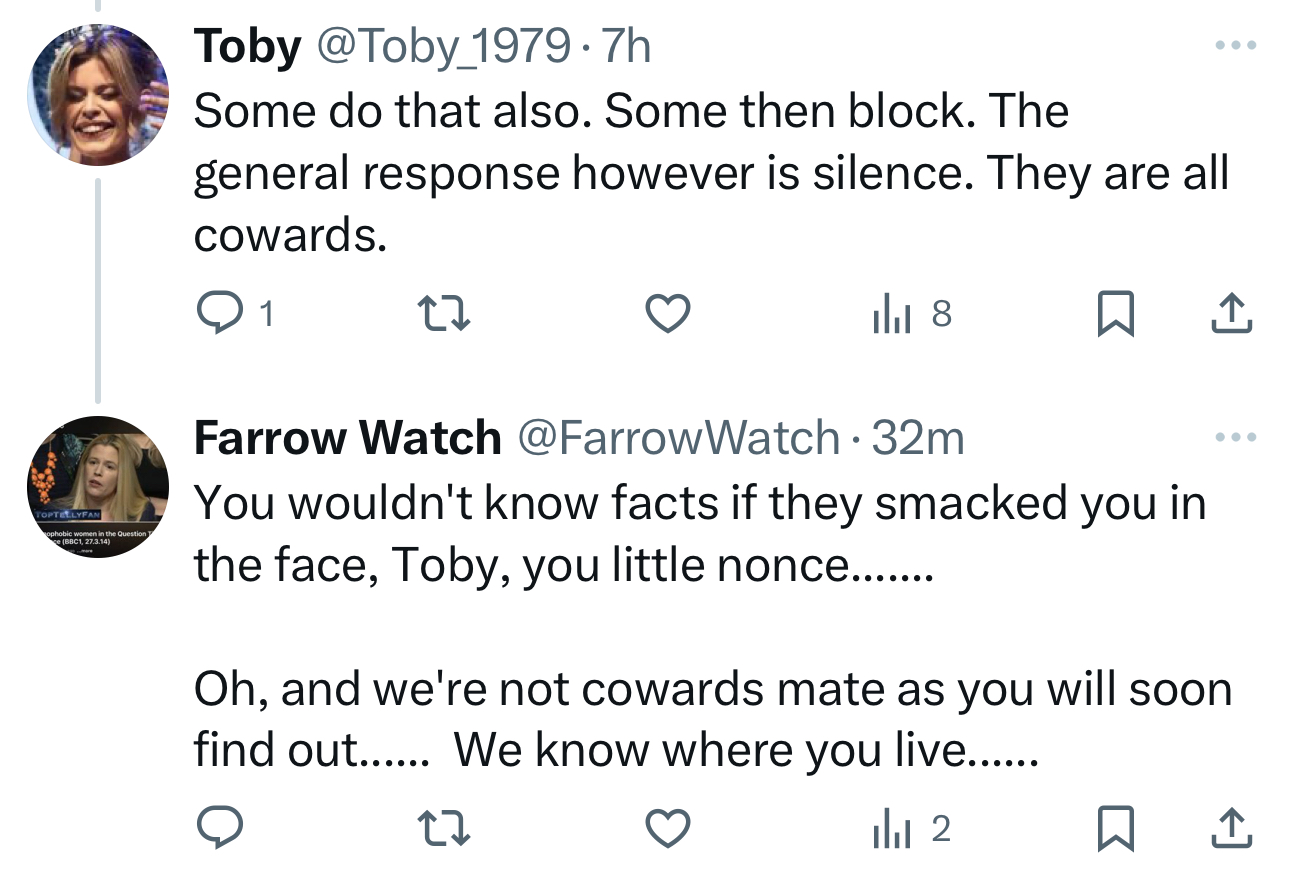Viewport: 1290px width, 879px height.
Task: Like Toby's tweet about cowards
Action: [x=667, y=315]
